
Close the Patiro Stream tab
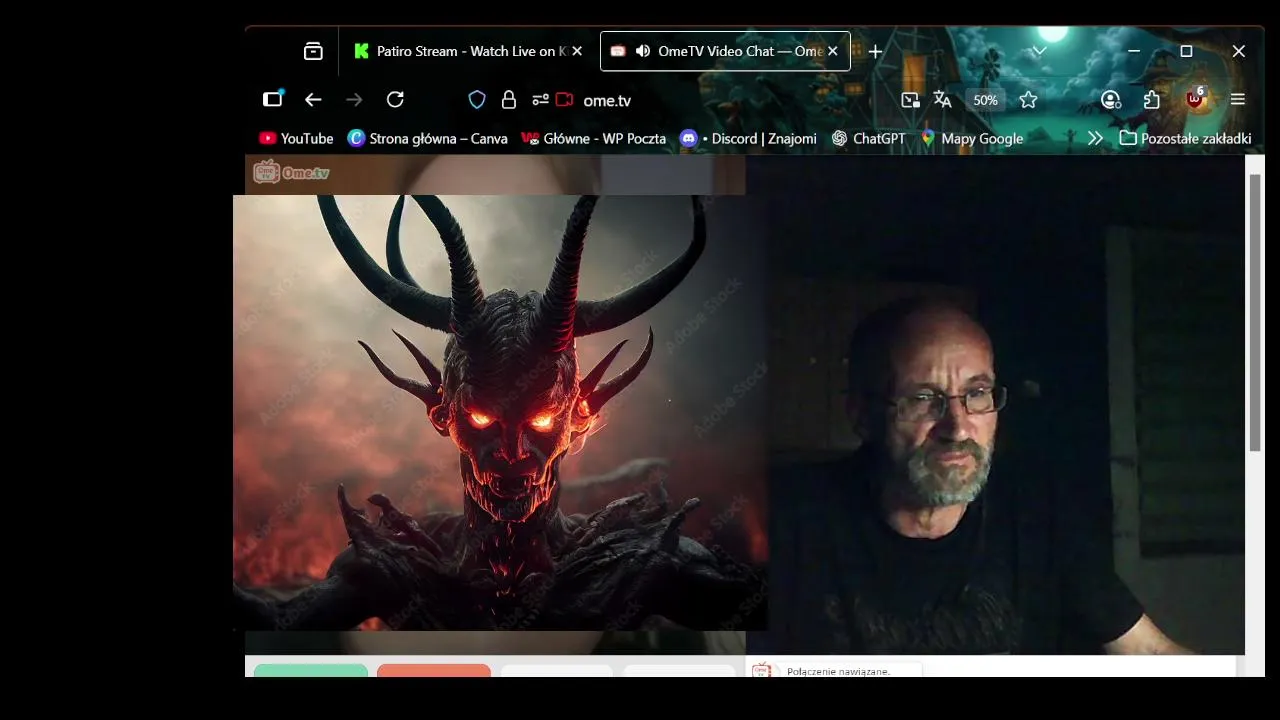tap(577, 51)
